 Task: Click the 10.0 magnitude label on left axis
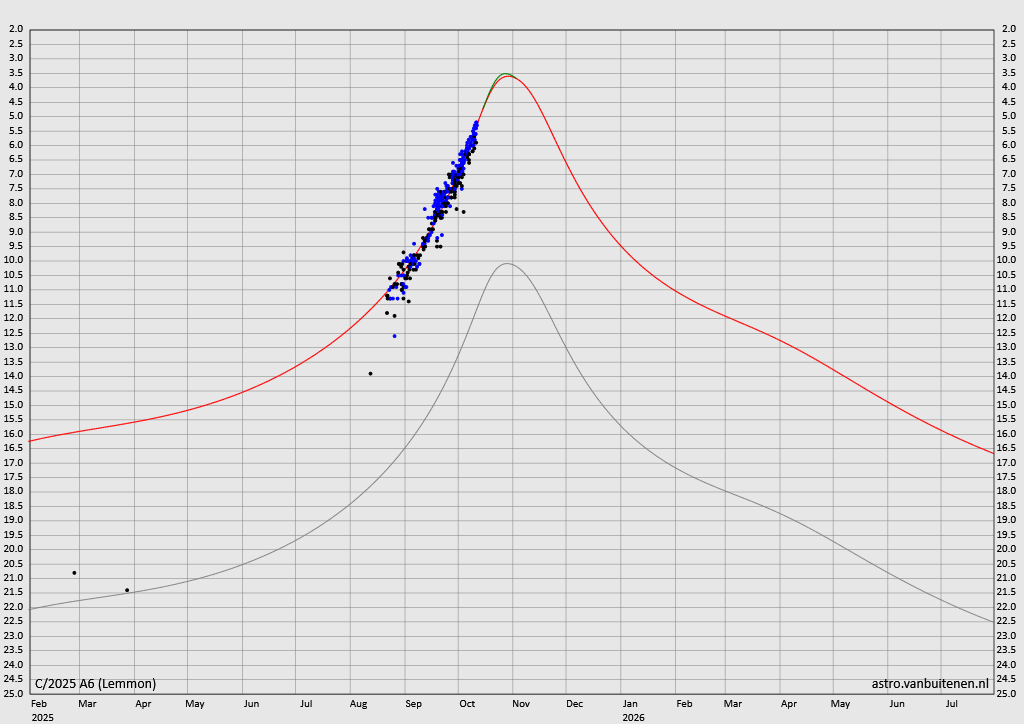[15, 260]
